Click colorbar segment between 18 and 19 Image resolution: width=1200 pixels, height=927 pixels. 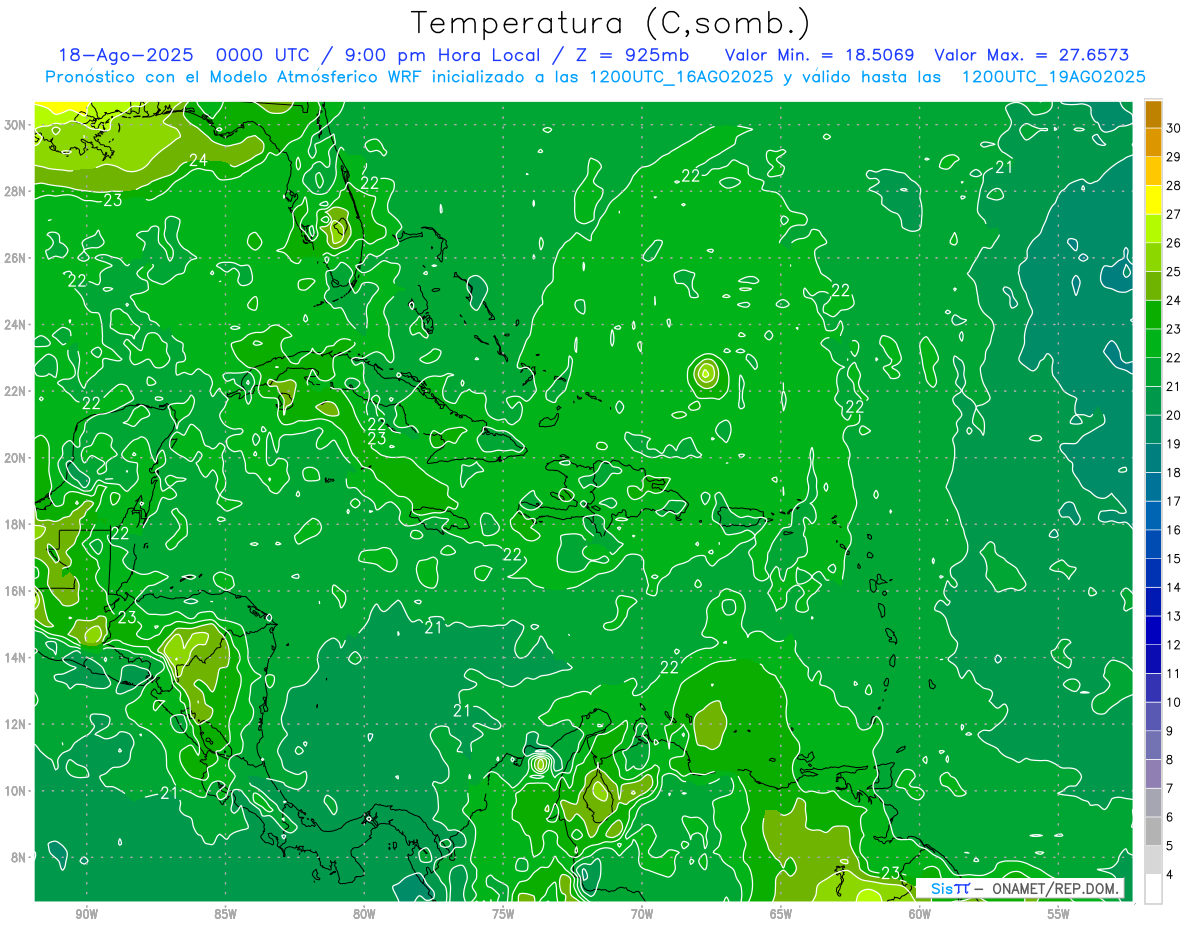click(1153, 458)
